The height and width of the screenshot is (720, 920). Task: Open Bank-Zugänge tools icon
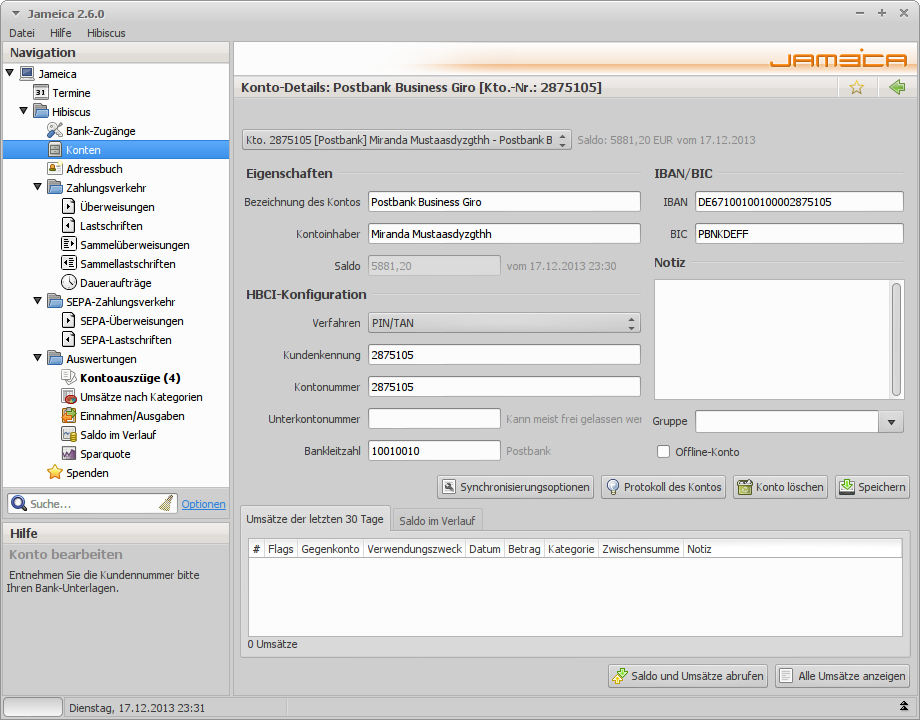(x=55, y=130)
